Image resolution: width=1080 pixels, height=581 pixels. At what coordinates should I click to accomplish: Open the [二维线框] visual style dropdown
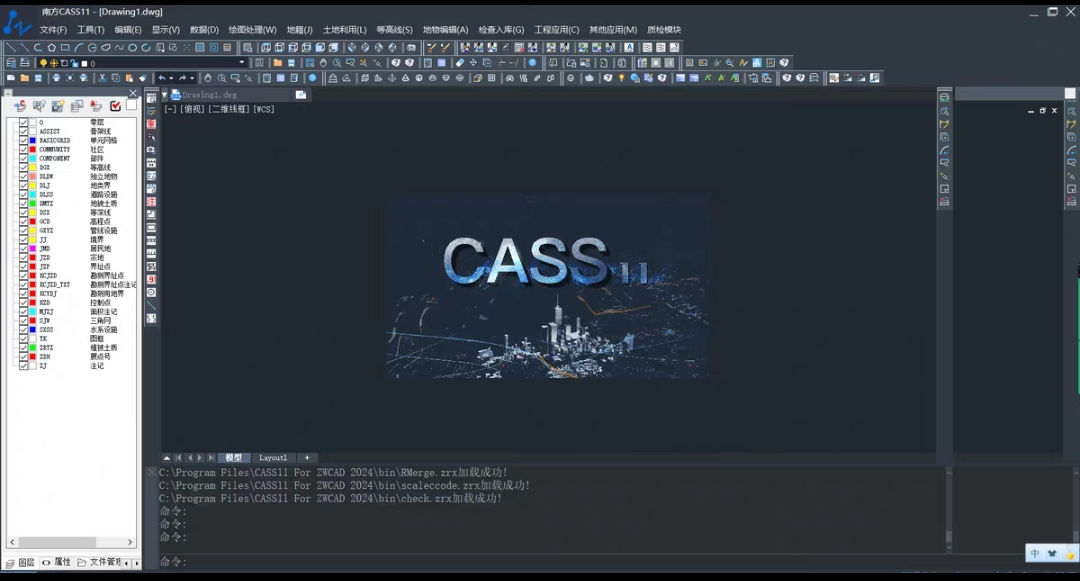point(229,109)
